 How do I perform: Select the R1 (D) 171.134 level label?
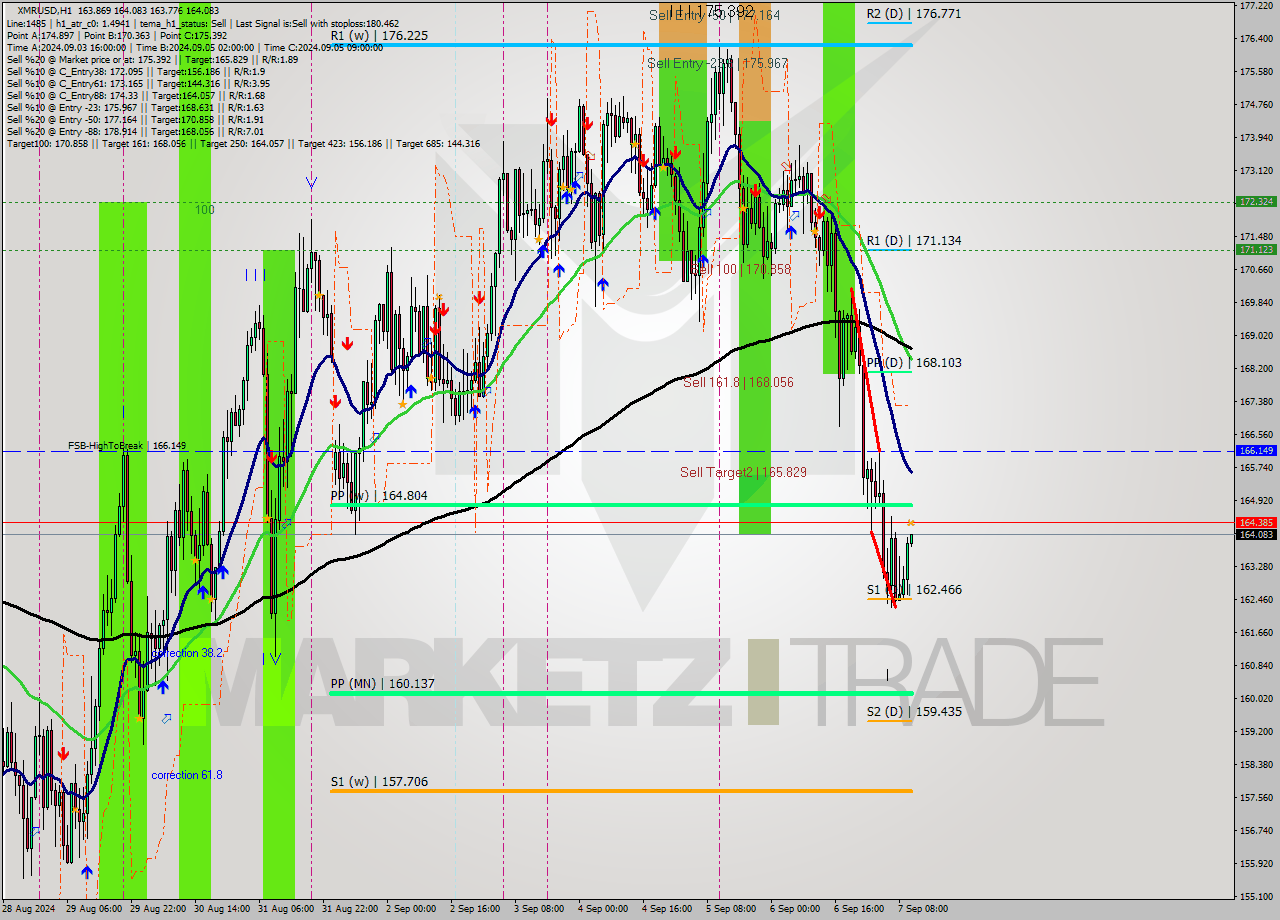click(x=914, y=241)
